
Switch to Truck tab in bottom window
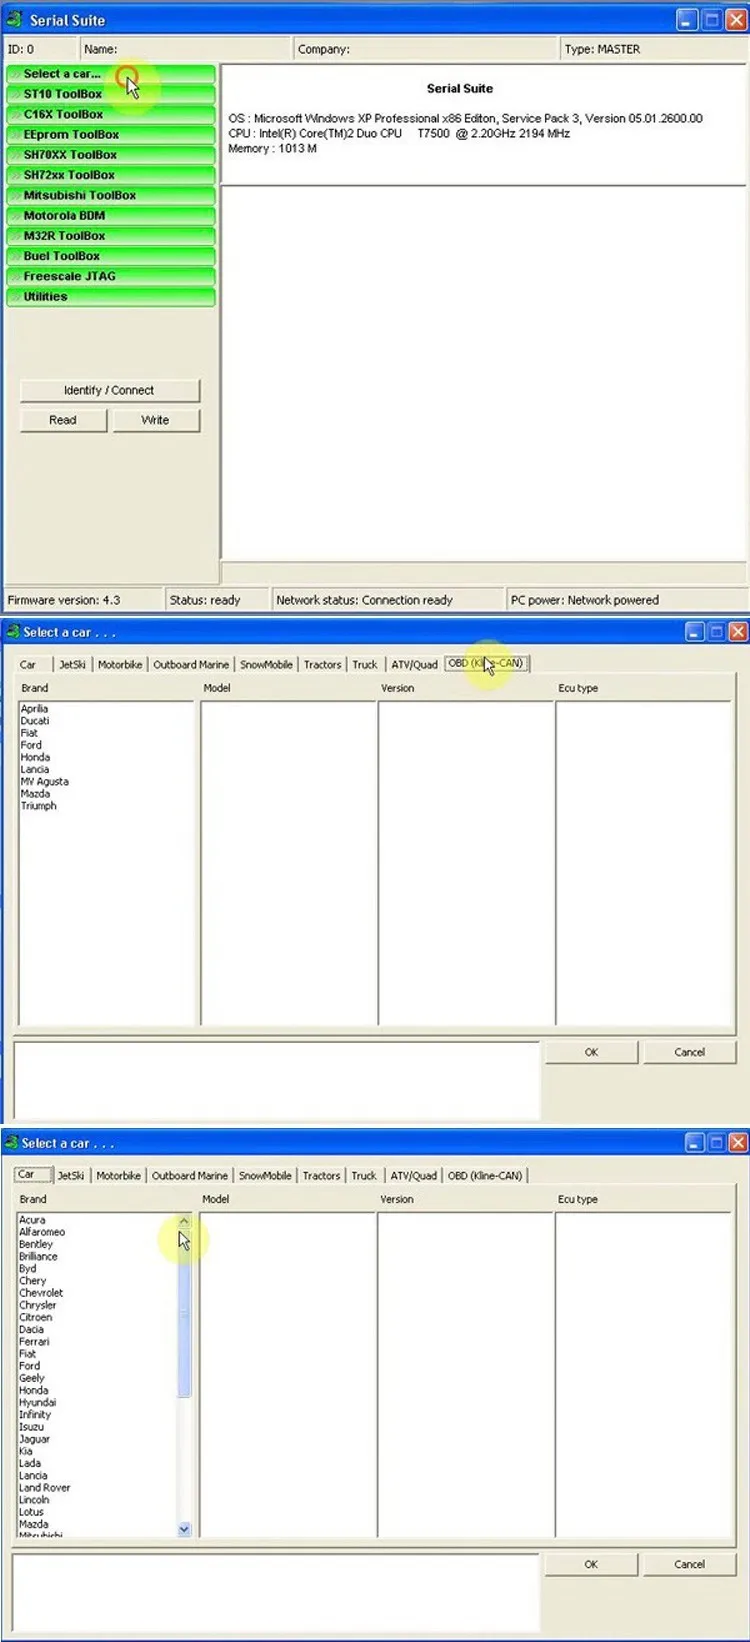(364, 1176)
